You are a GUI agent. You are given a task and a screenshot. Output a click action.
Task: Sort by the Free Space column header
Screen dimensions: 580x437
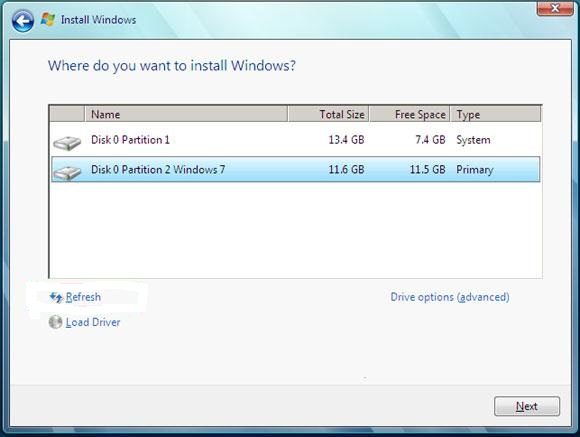[x=409, y=114]
